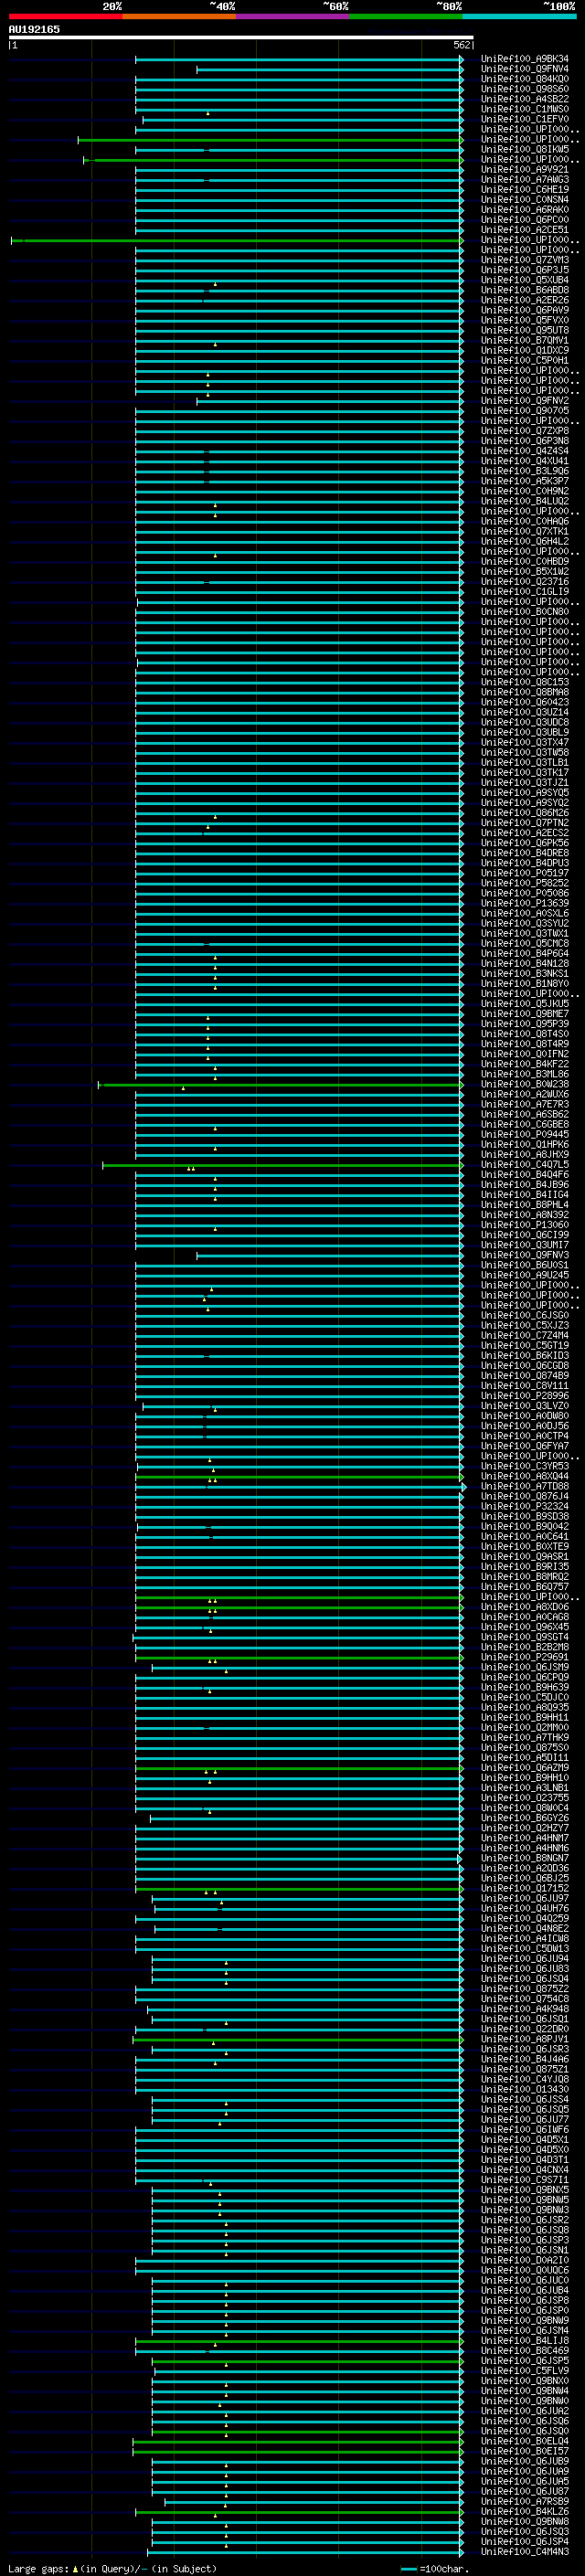
Task: Click the query end position 562
Action: pyautogui.click(x=461, y=45)
